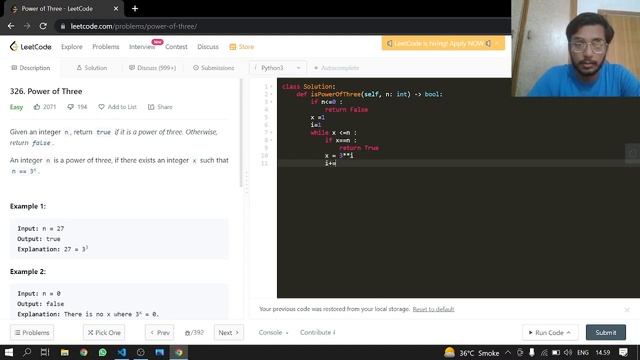640x360 pixels.
Task: Expand the Console panel
Action: (273, 333)
